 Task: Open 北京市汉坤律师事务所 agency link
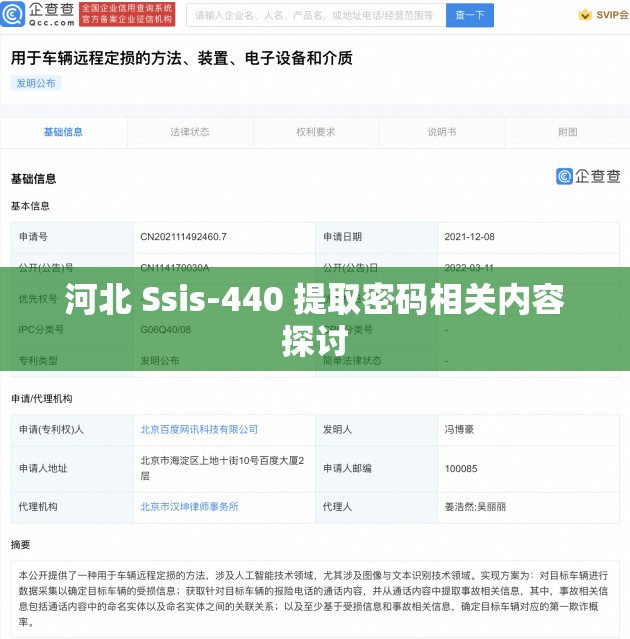pyautogui.click(x=189, y=507)
